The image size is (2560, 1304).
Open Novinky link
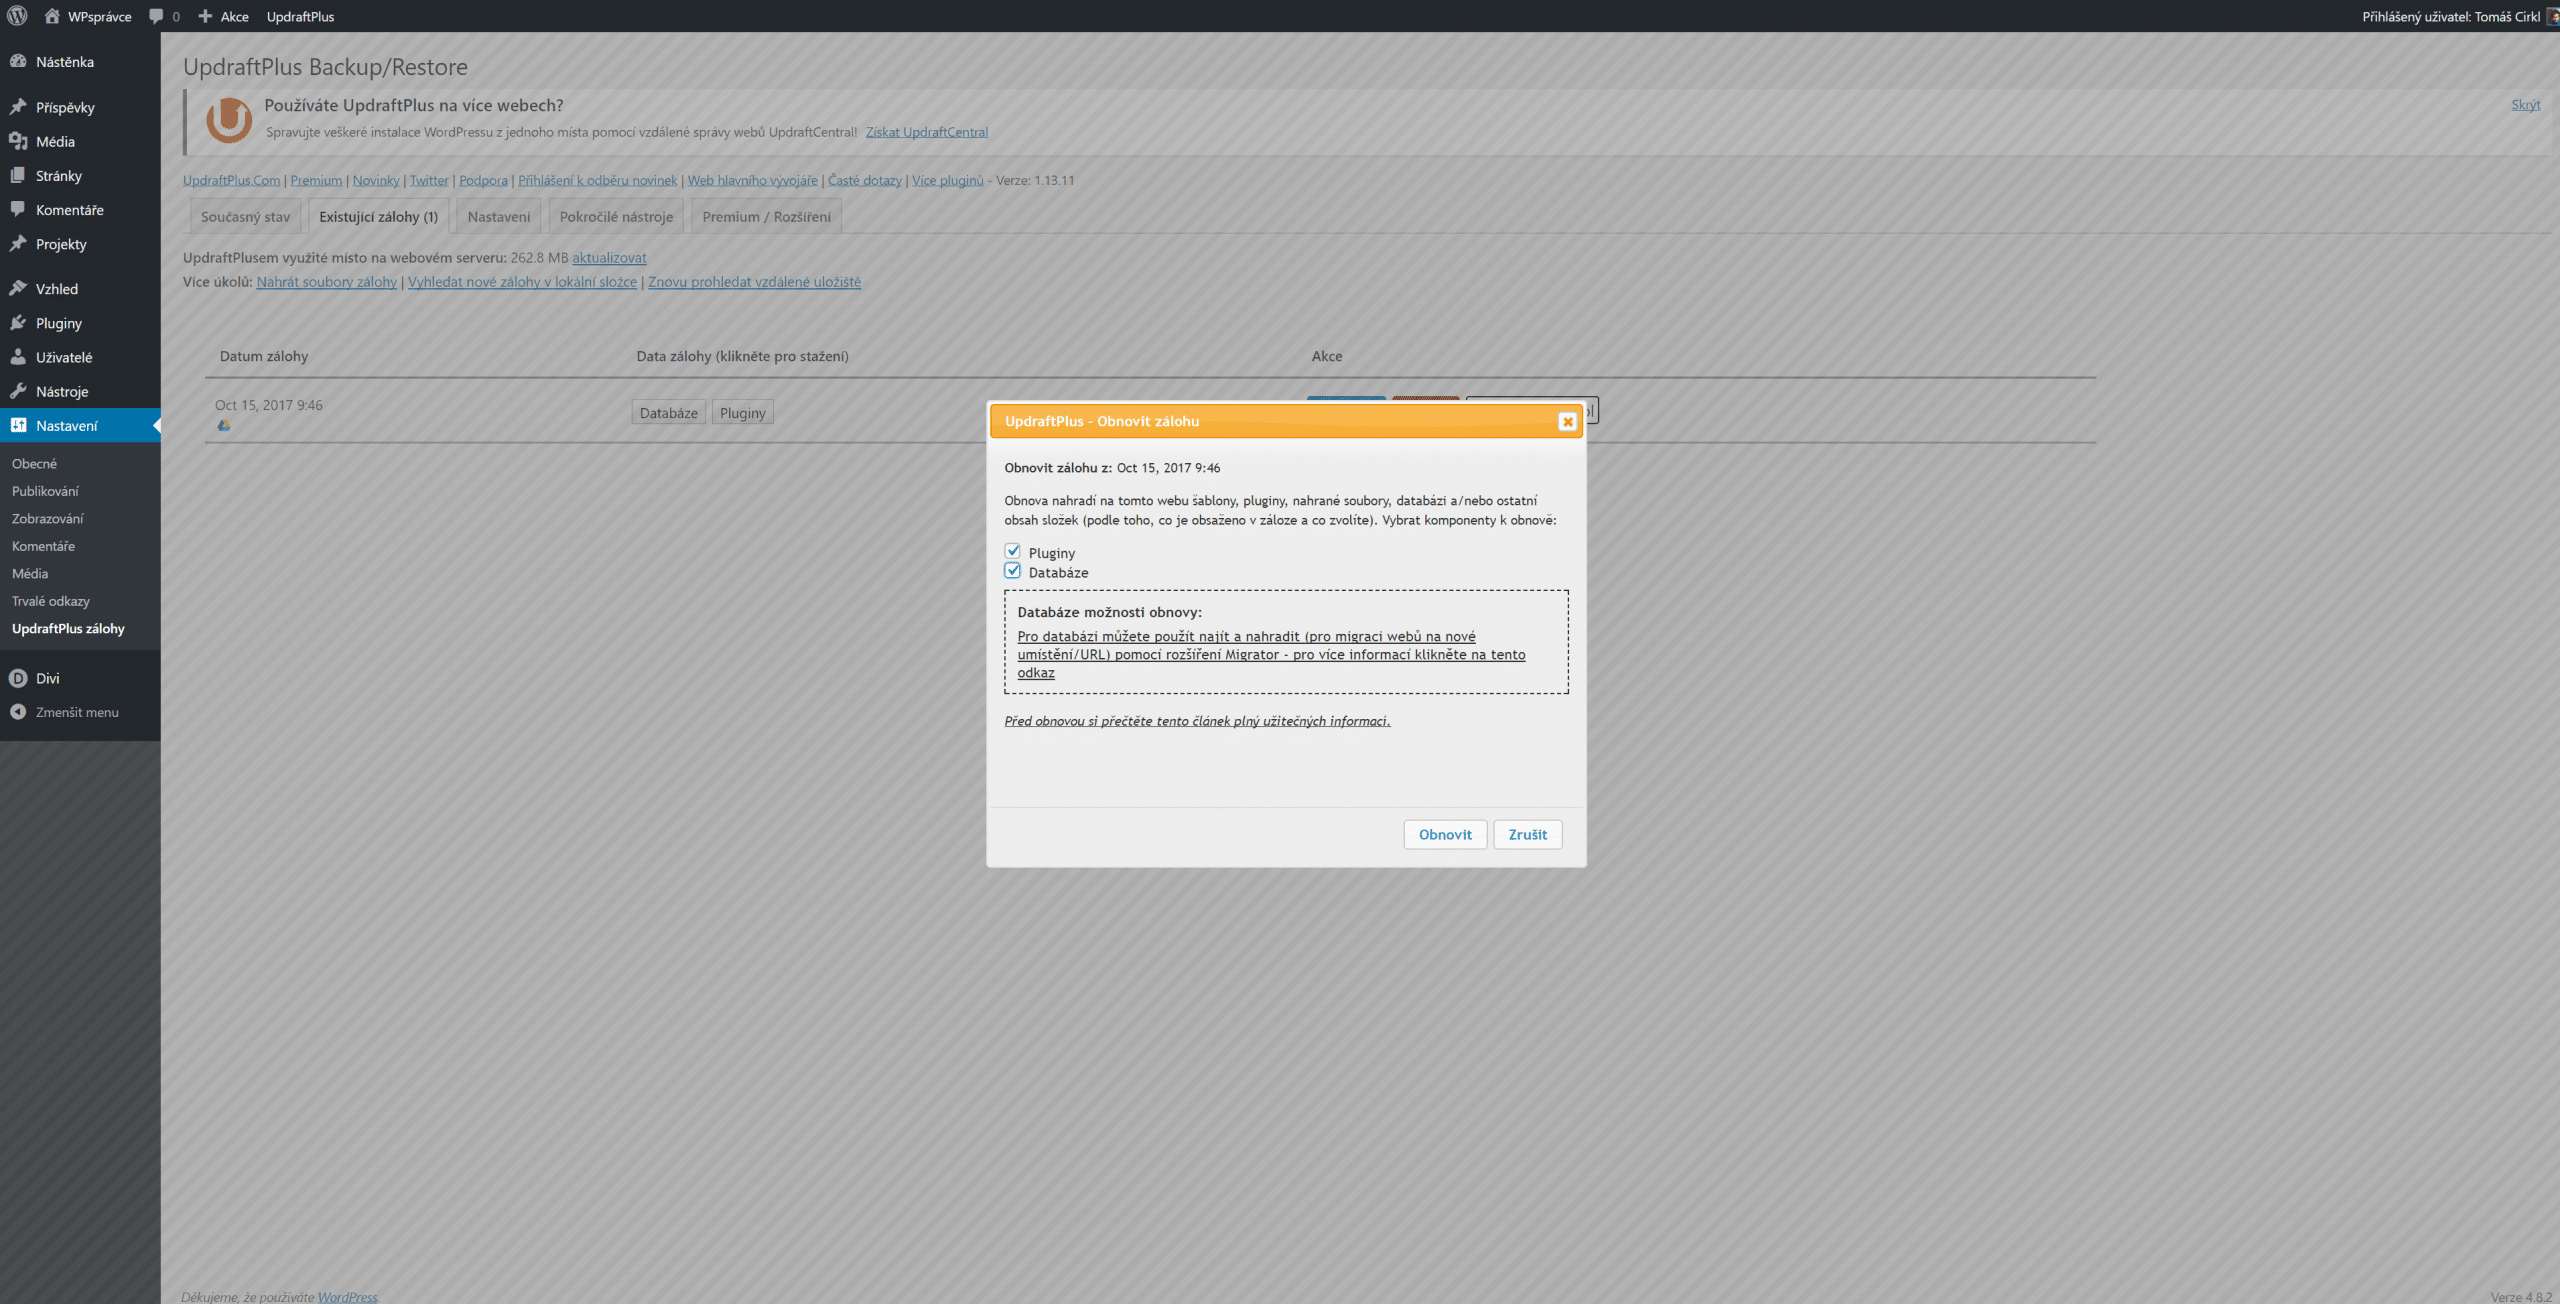point(376,180)
